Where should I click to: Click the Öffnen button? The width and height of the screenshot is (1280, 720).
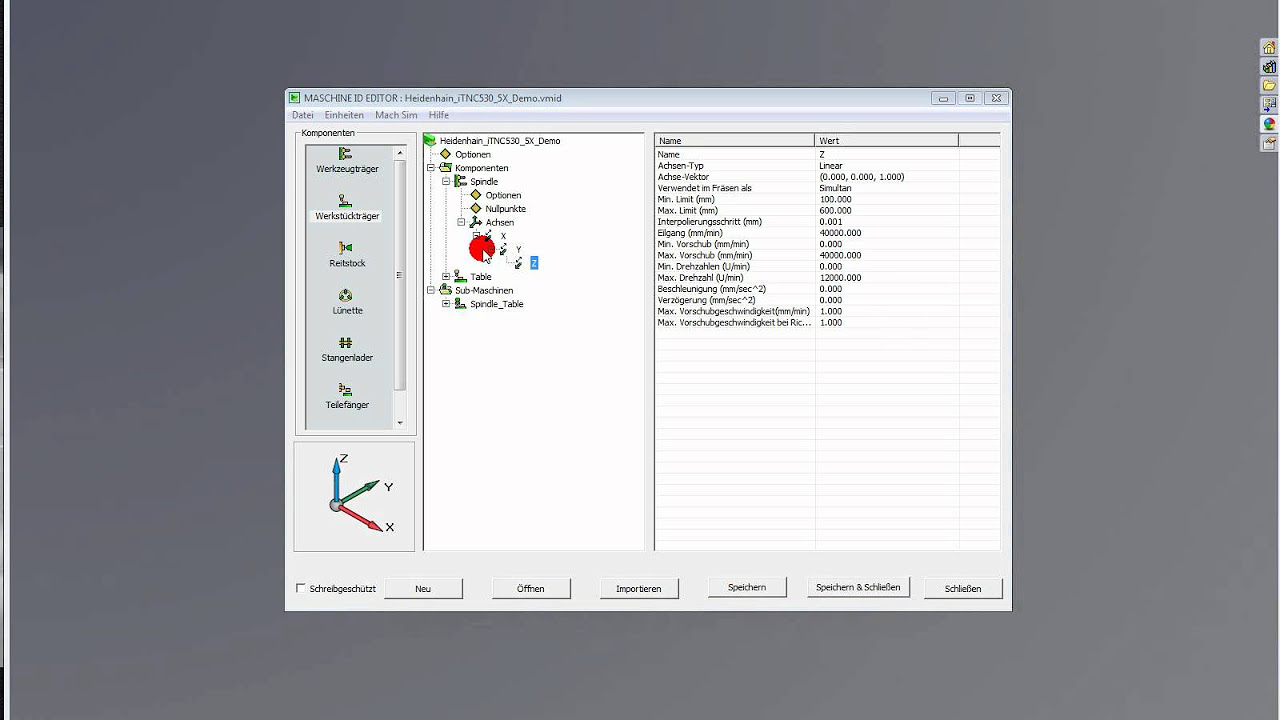pos(531,589)
